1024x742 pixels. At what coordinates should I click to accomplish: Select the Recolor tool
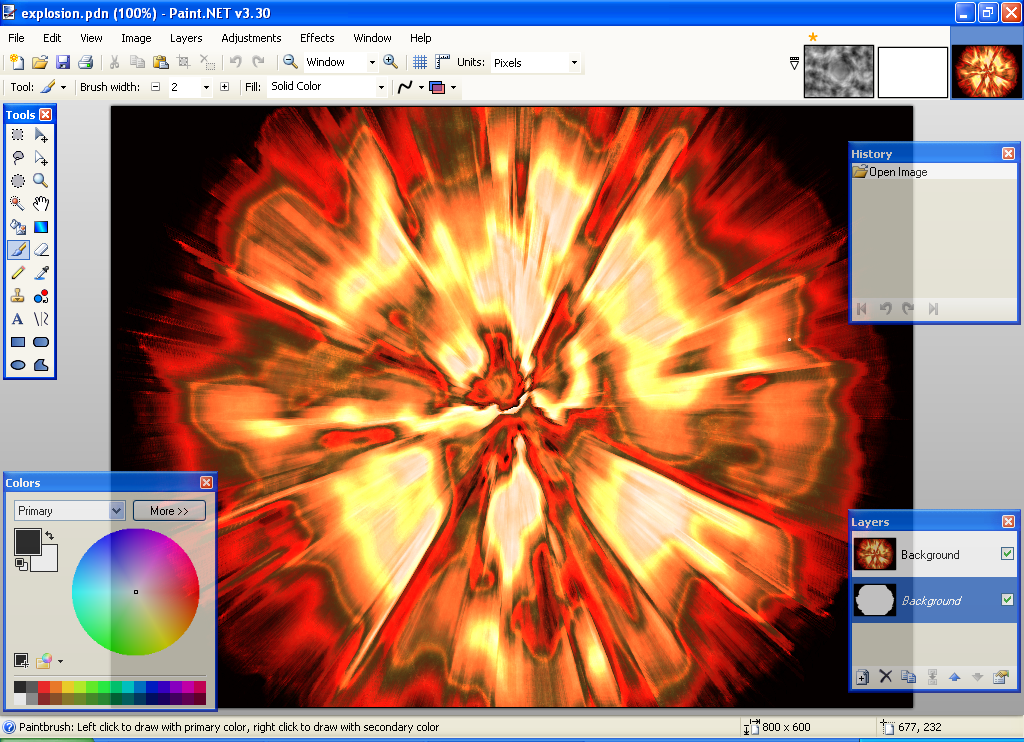(x=41, y=296)
